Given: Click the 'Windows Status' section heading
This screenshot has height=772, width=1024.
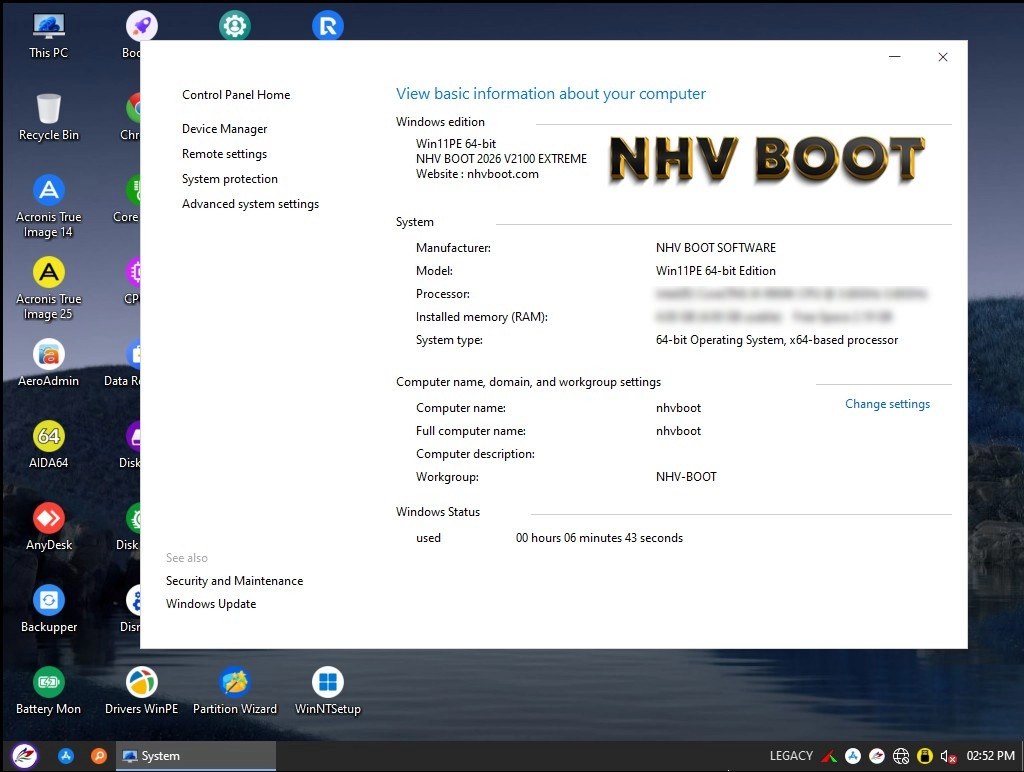Looking at the screenshot, I should [x=438, y=511].
